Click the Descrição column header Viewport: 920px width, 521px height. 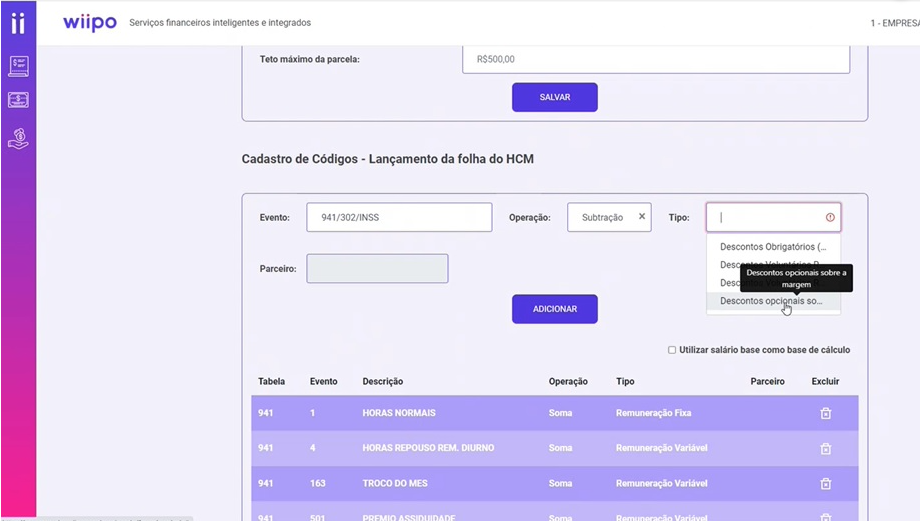coord(383,381)
